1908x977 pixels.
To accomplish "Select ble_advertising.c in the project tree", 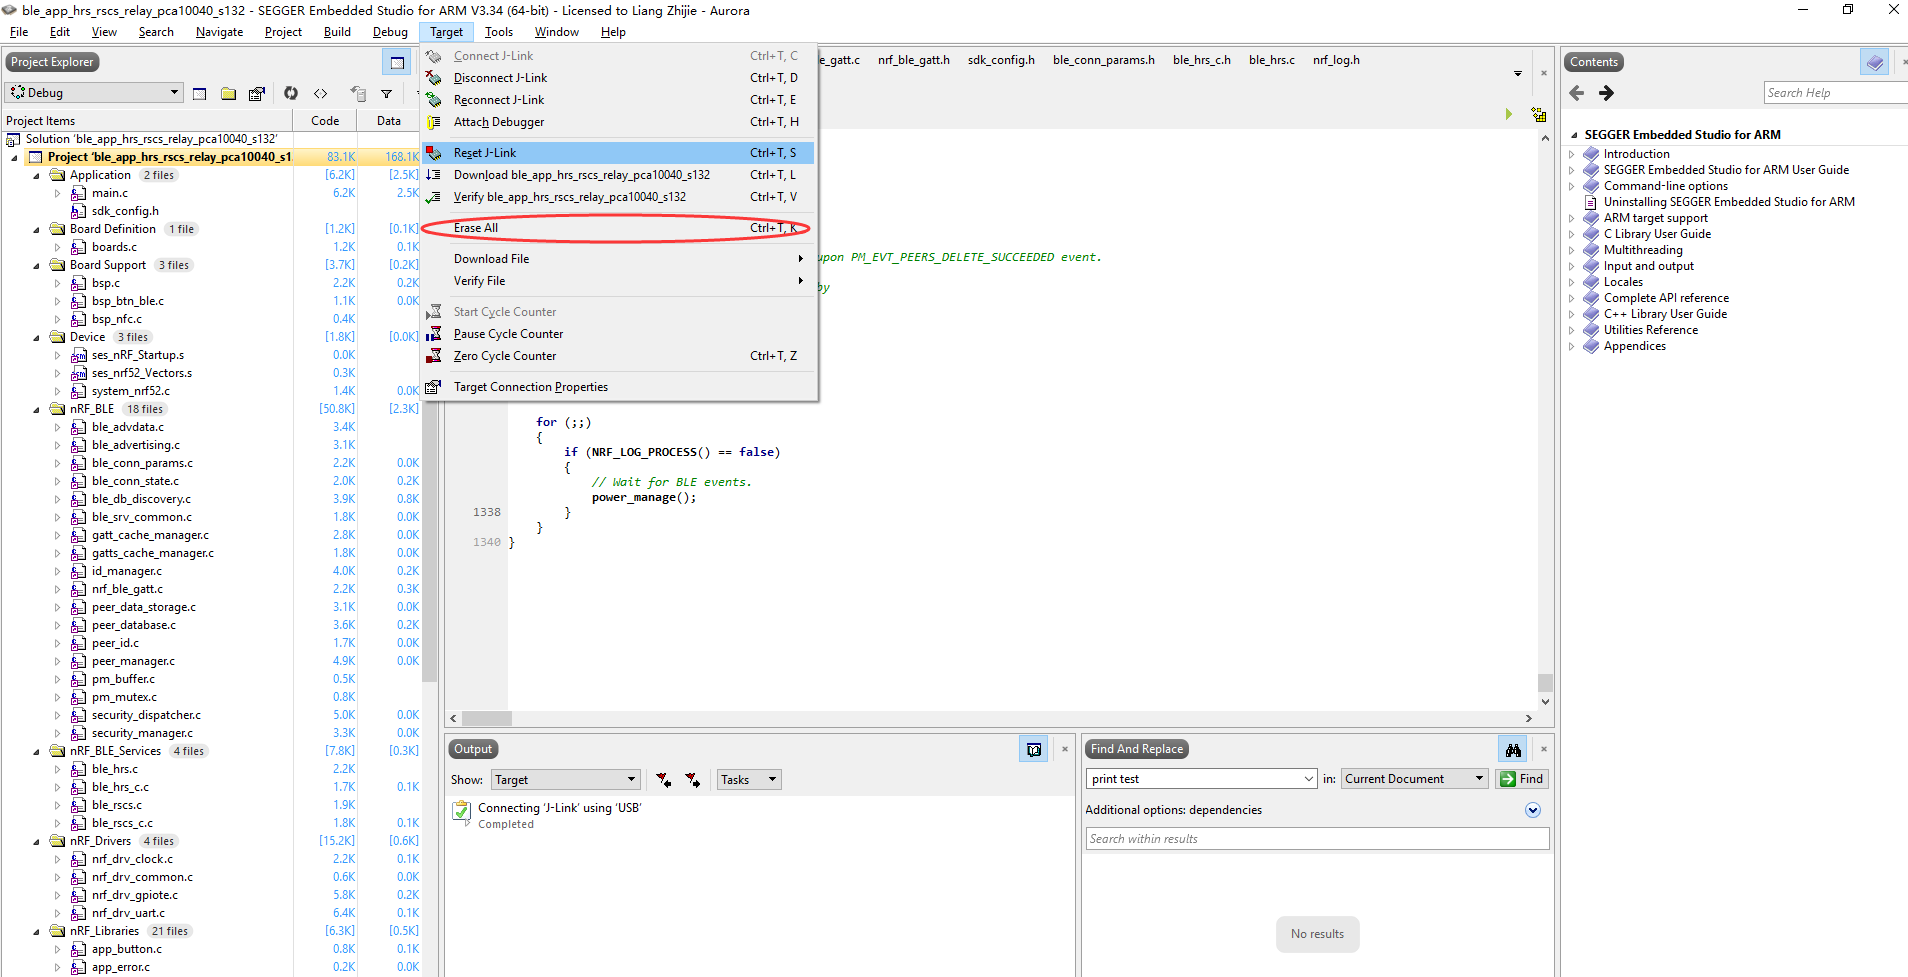I will pyautogui.click(x=136, y=445).
